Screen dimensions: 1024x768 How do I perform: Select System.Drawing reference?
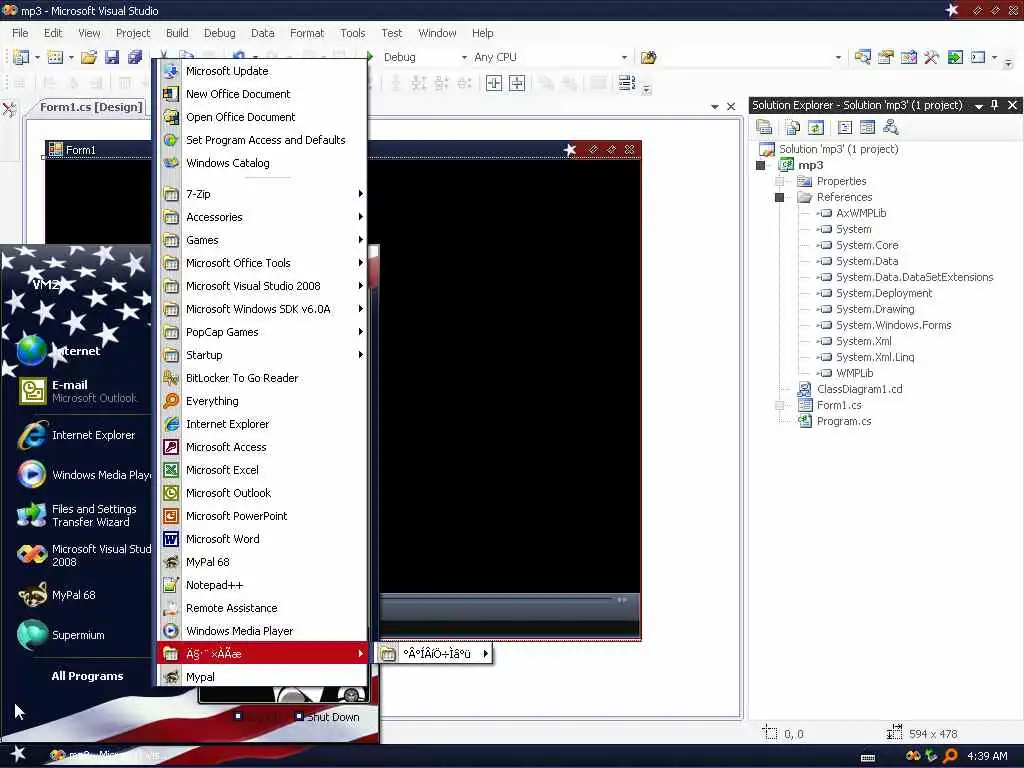click(x=874, y=309)
